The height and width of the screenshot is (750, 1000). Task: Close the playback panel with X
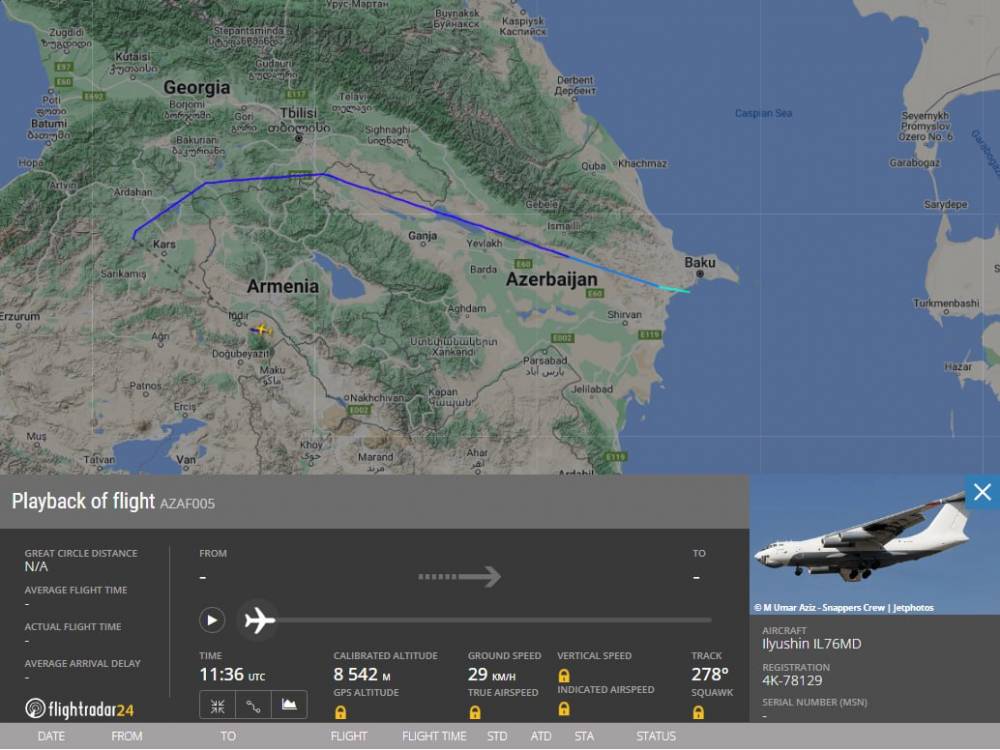(982, 492)
